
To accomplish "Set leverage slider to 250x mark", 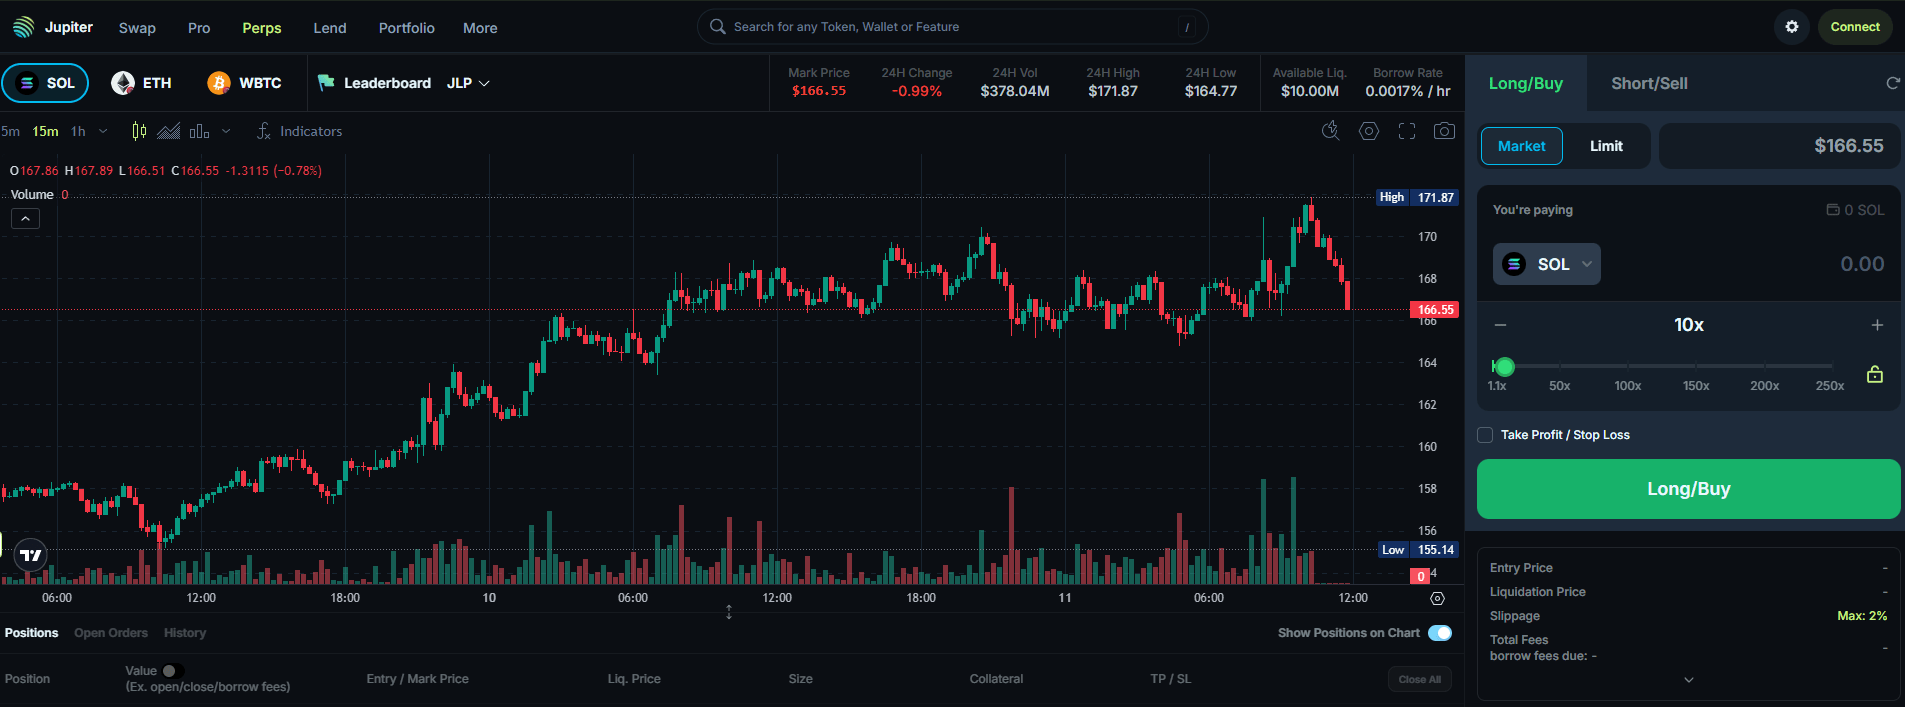I will click(1830, 367).
